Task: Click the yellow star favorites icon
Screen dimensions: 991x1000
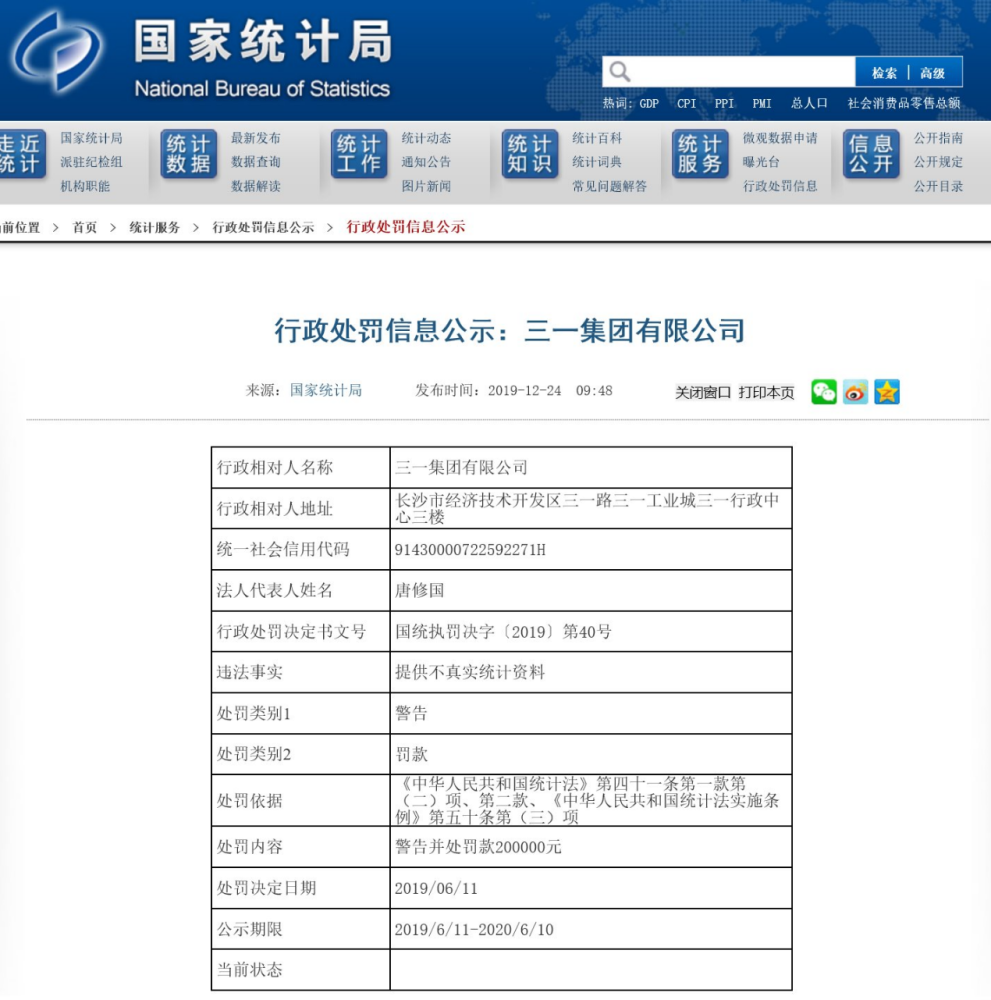Action: pyautogui.click(x=887, y=392)
